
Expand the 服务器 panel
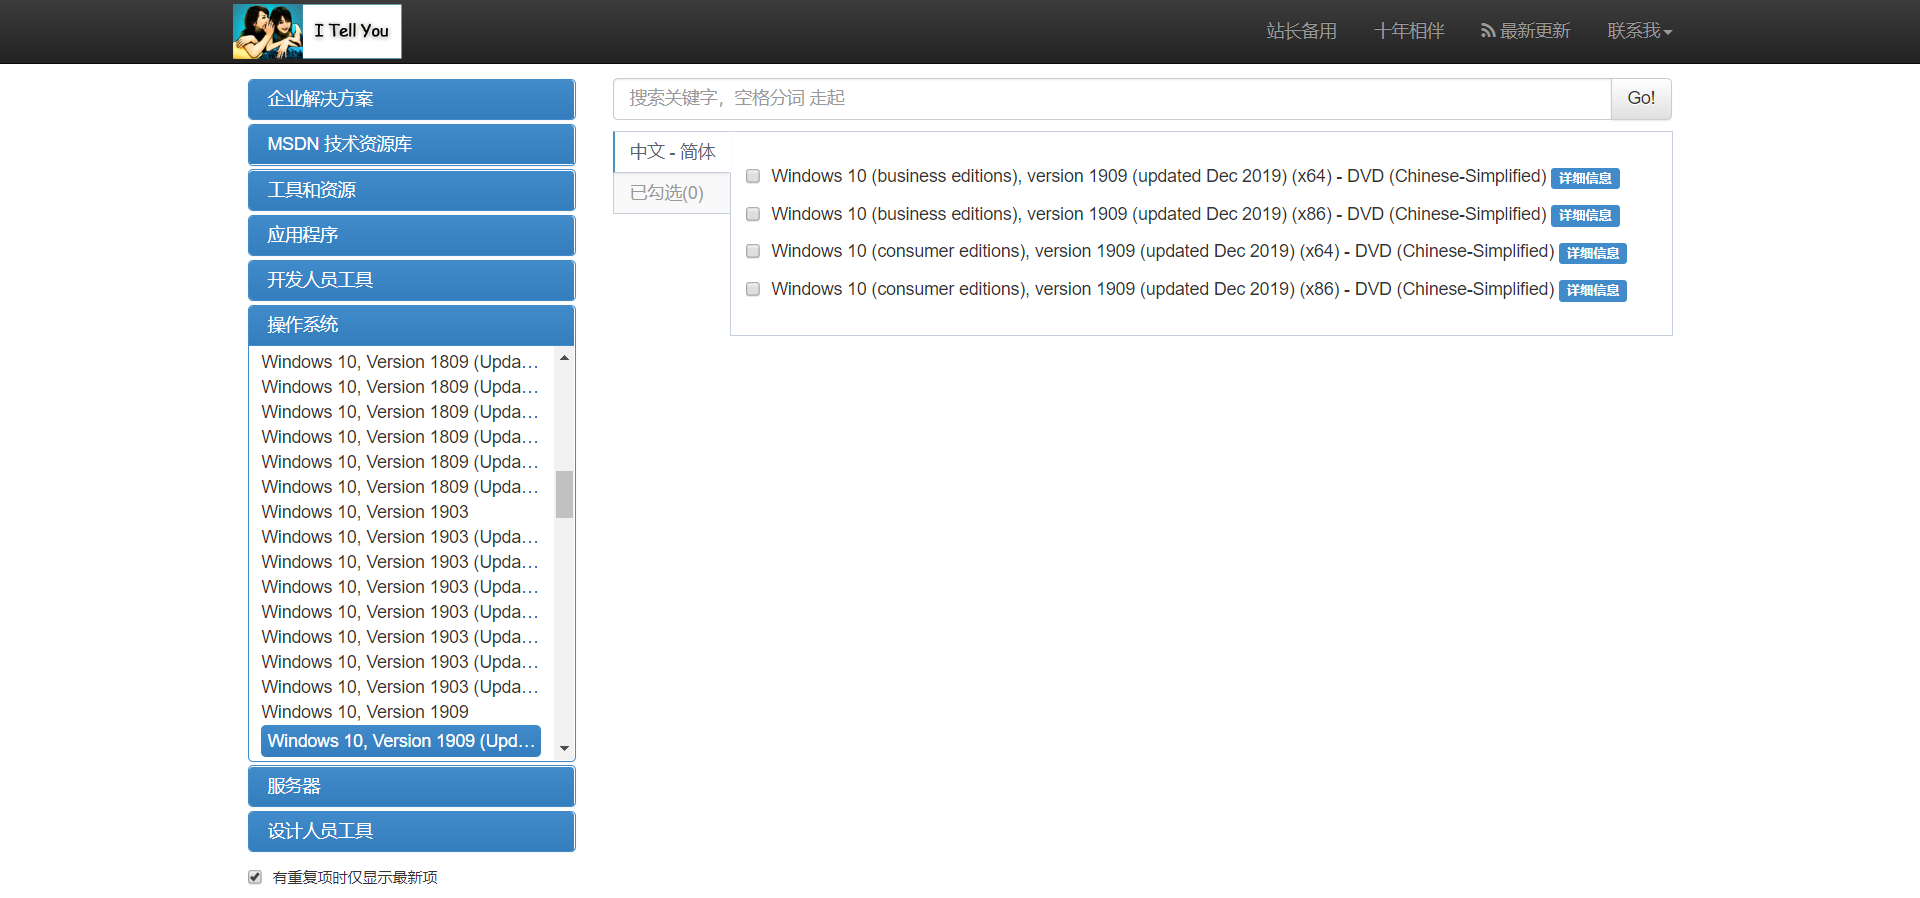[411, 786]
